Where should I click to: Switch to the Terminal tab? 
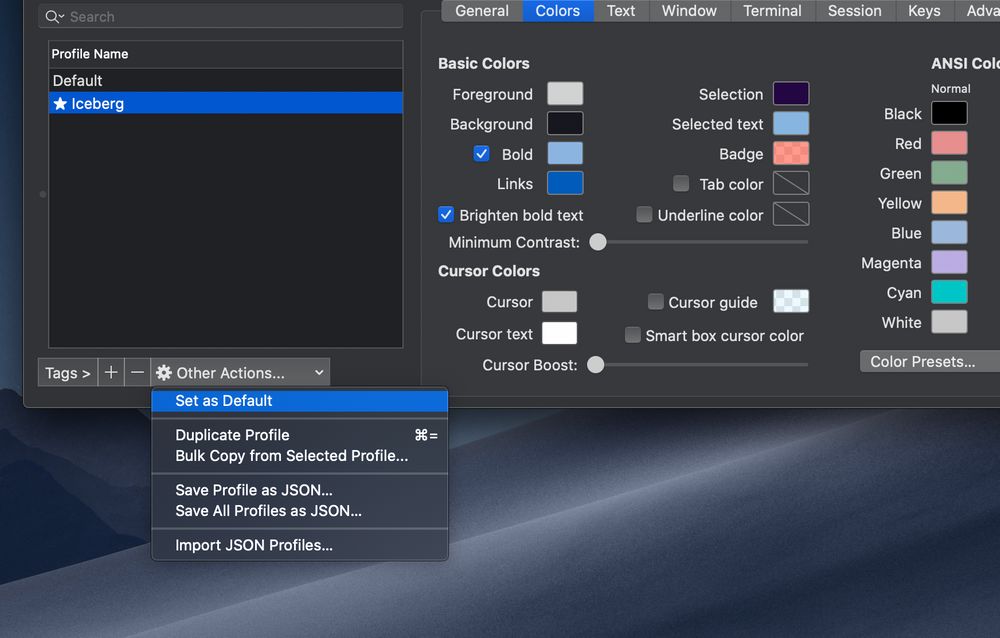[x=772, y=11]
